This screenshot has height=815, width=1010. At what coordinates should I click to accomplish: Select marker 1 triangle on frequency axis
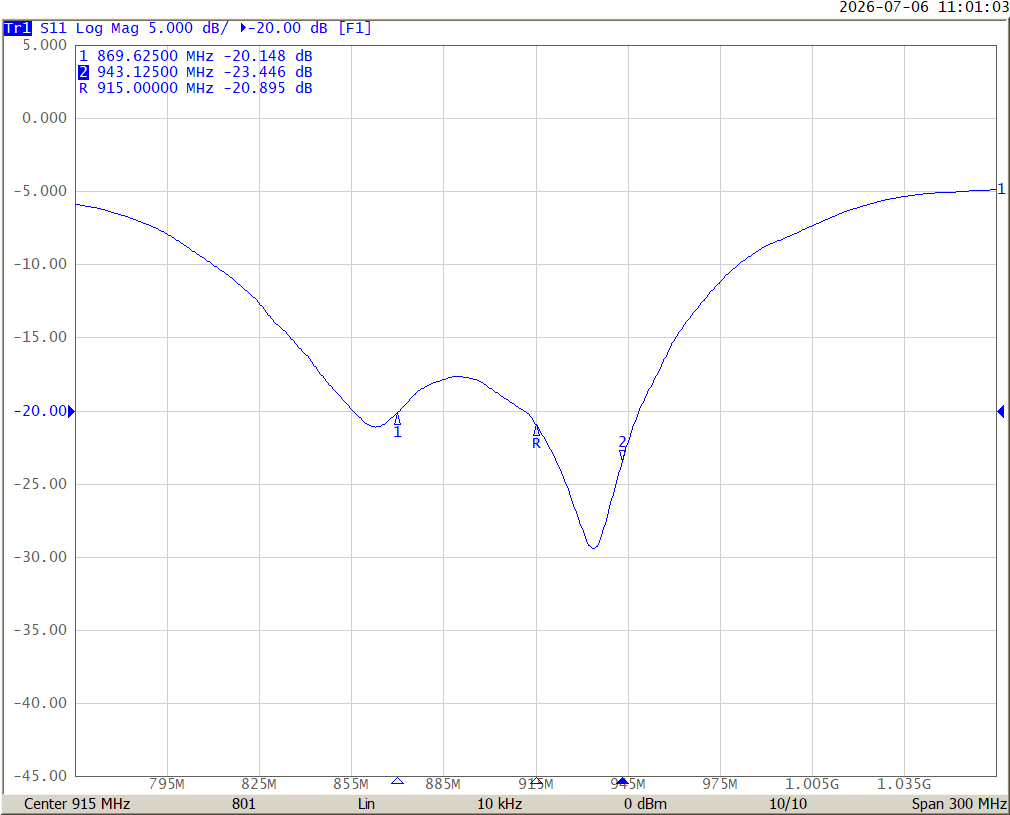pyautogui.click(x=397, y=781)
